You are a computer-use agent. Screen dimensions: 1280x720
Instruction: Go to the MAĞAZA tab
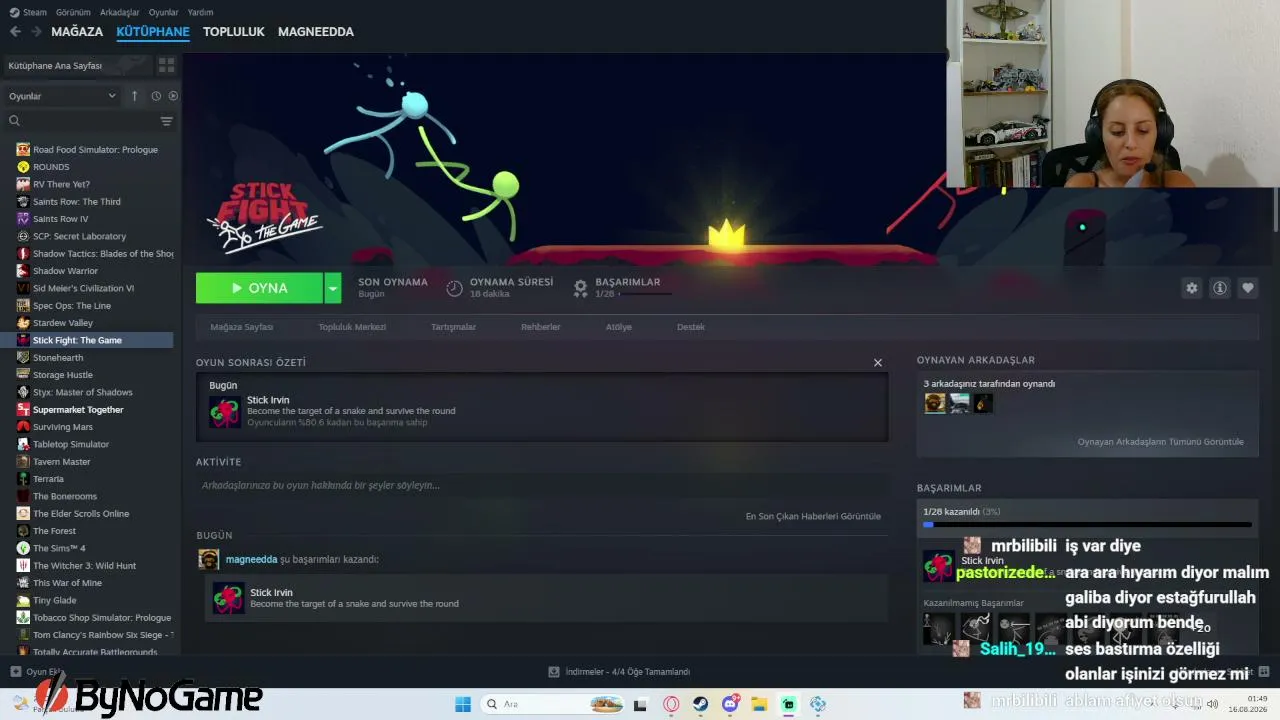point(77,32)
